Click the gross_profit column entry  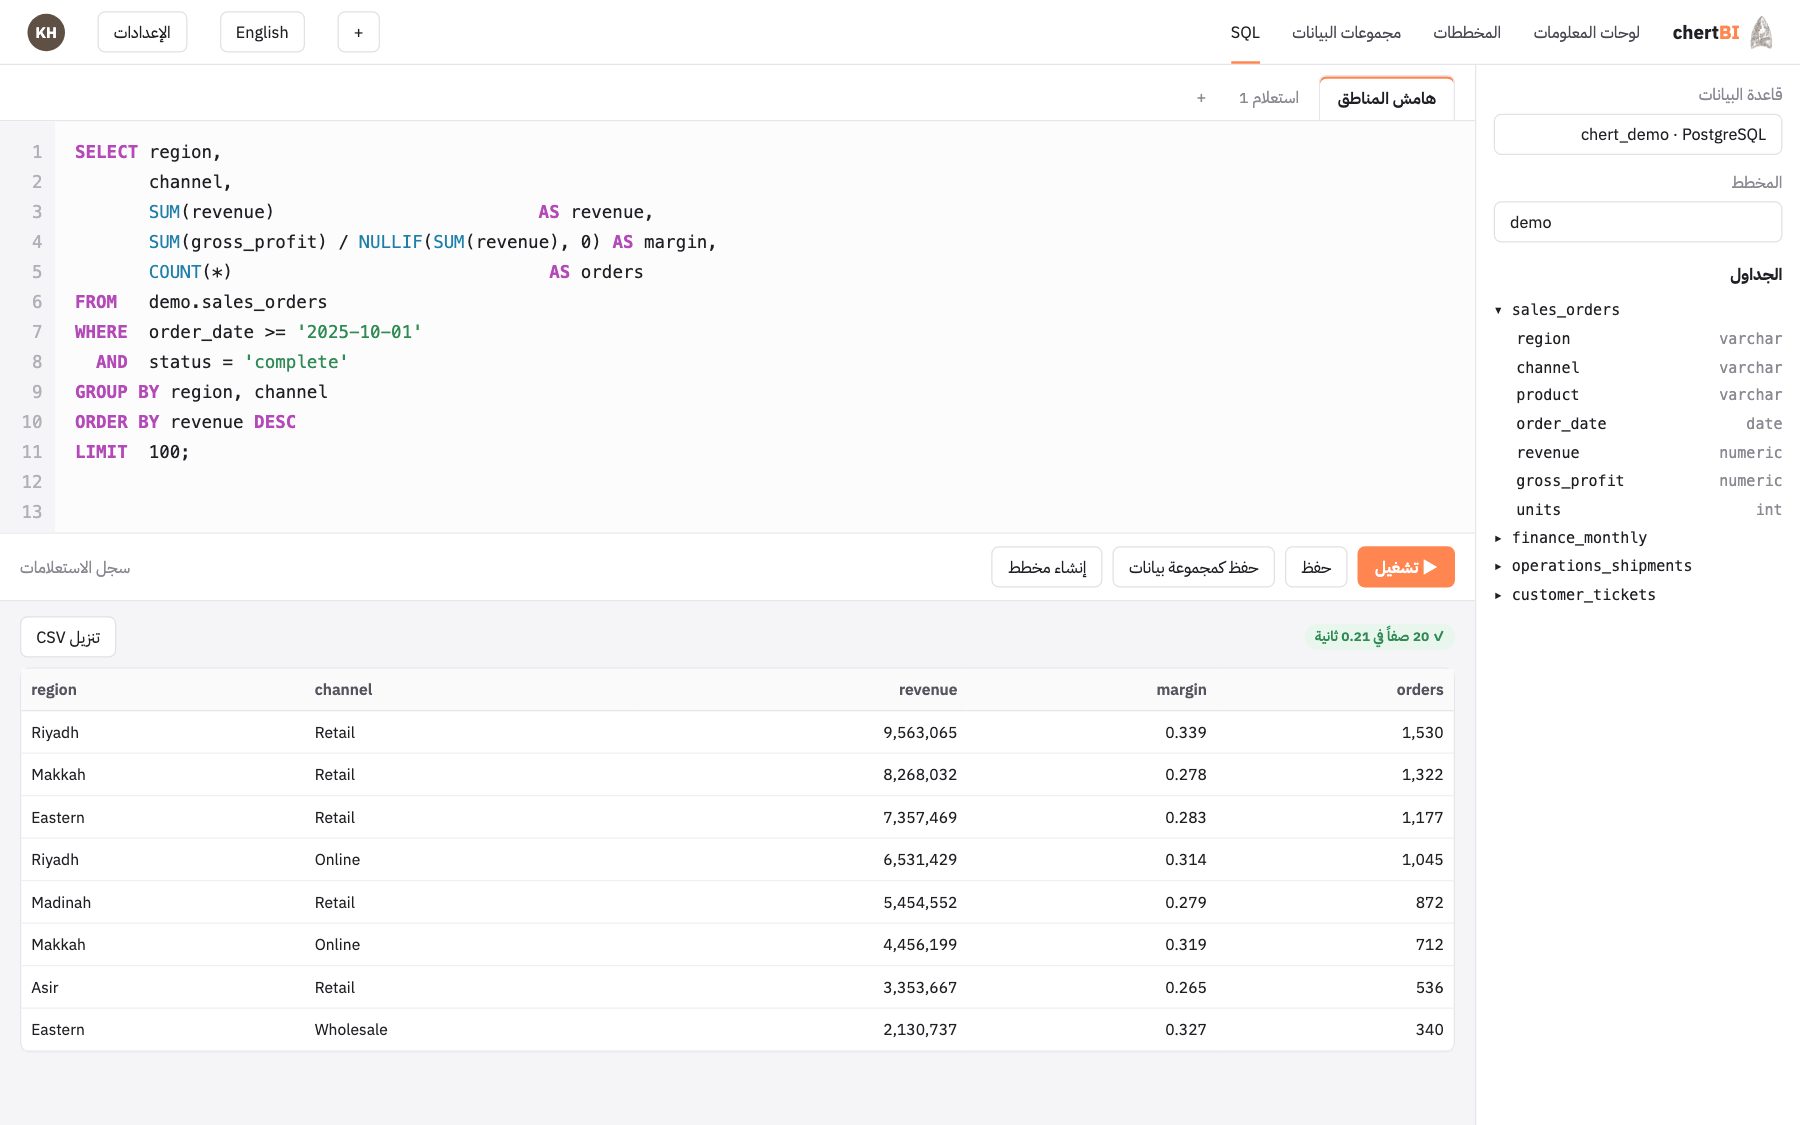tap(1648, 481)
